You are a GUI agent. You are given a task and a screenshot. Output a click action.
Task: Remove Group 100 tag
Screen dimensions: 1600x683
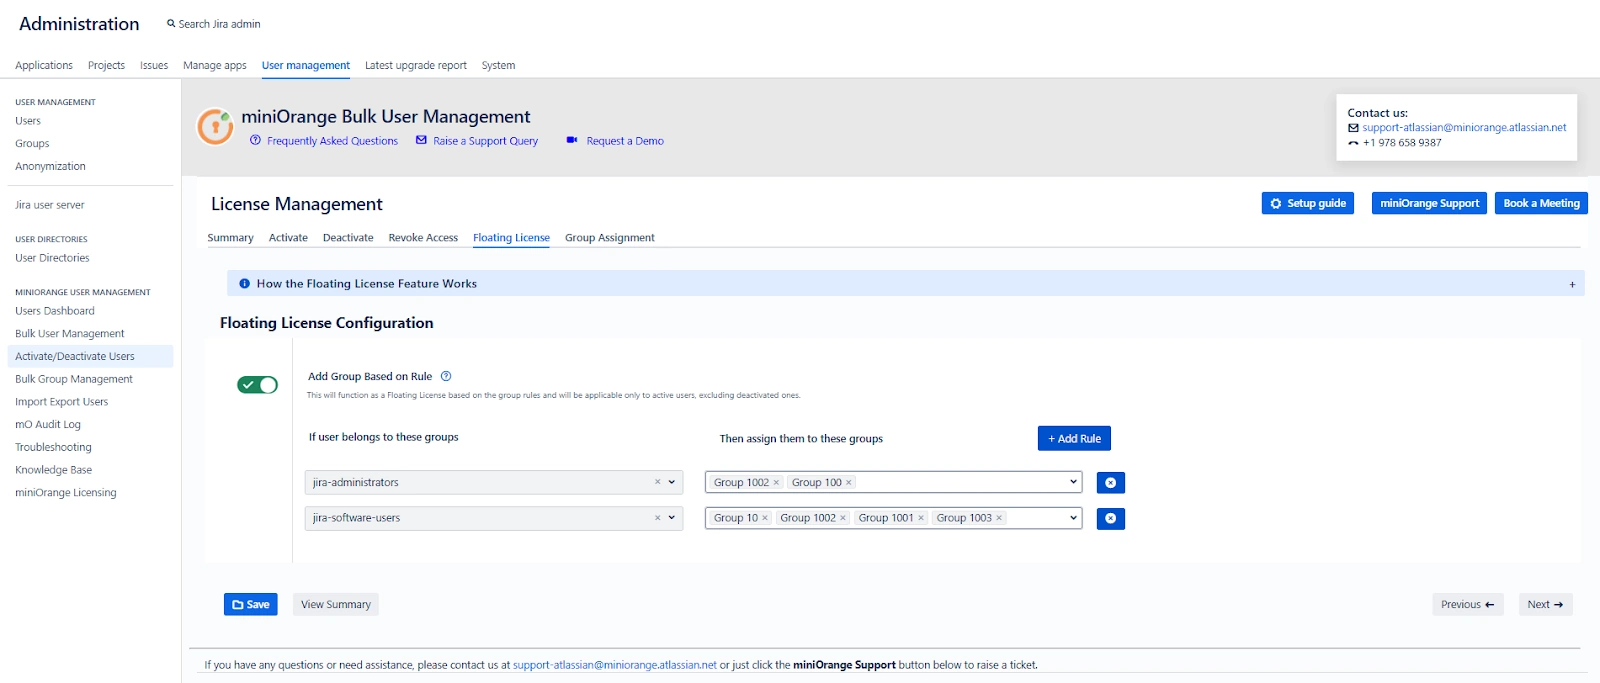[x=849, y=482]
